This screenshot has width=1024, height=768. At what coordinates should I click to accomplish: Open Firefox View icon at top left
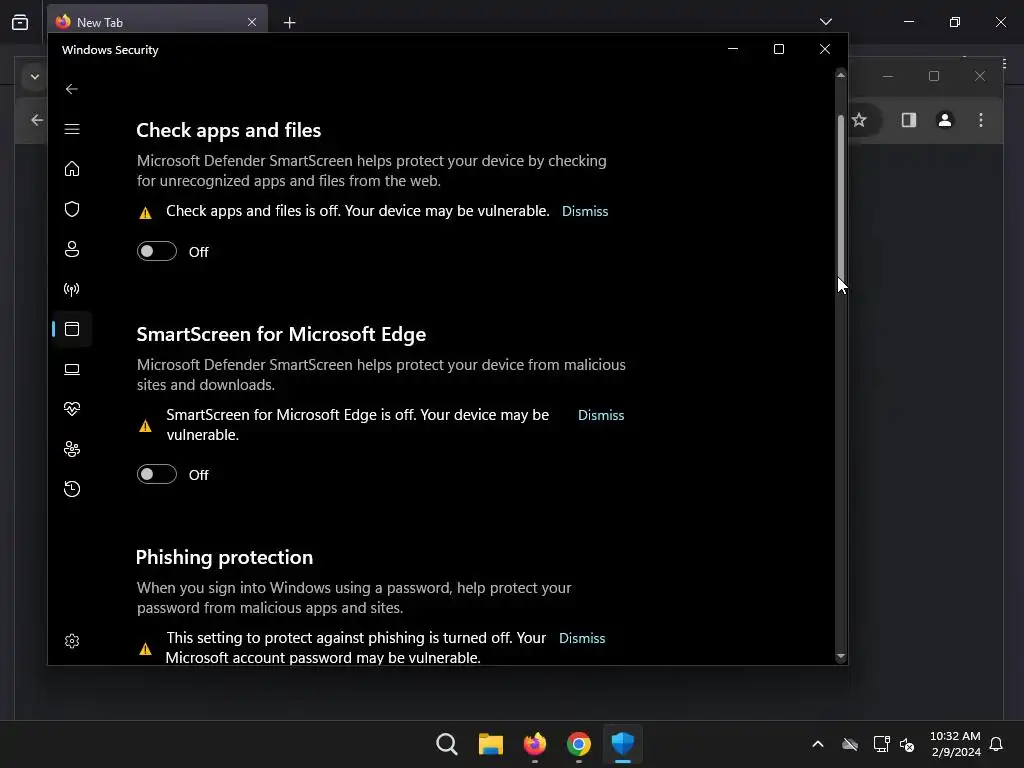click(x=20, y=22)
